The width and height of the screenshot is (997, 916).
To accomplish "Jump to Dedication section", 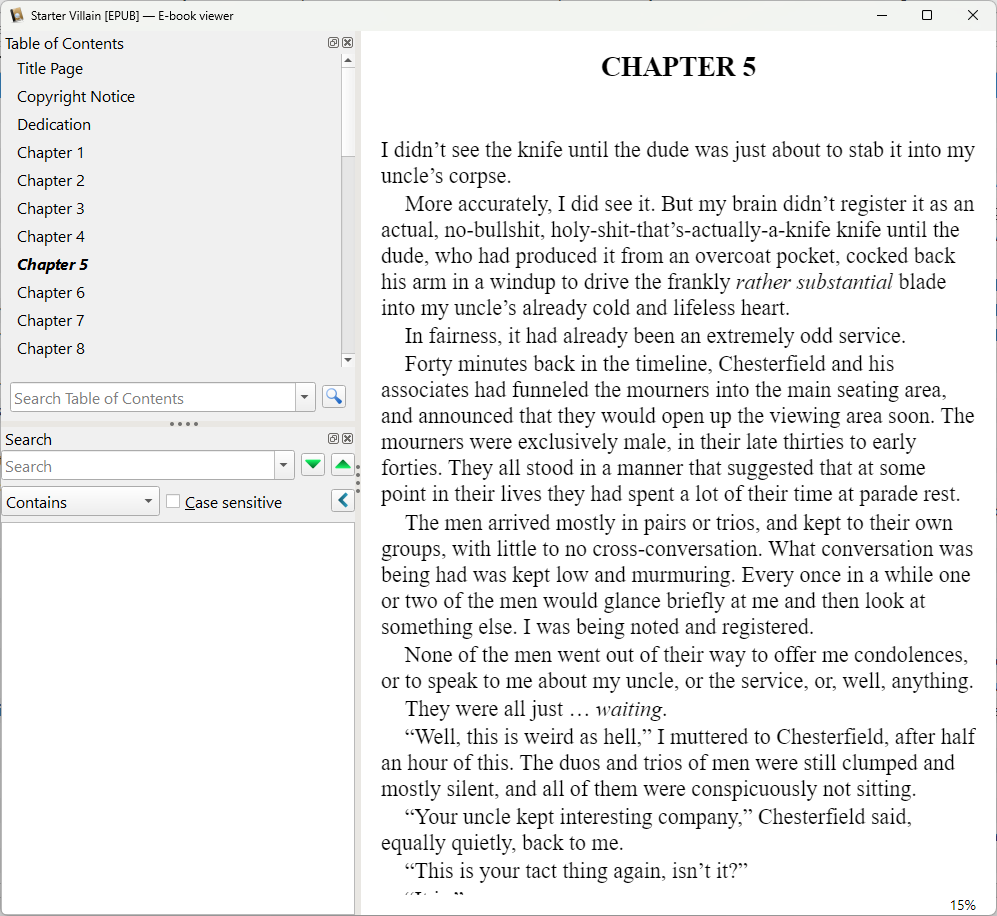I will (x=53, y=125).
